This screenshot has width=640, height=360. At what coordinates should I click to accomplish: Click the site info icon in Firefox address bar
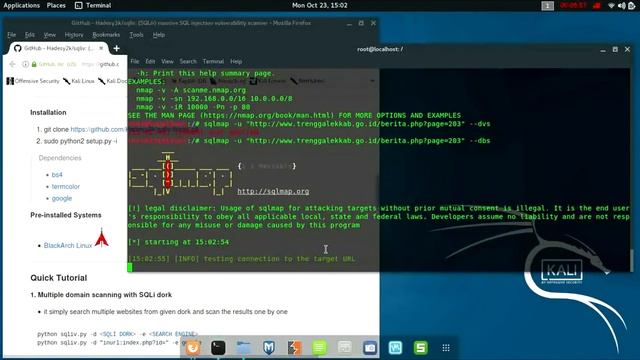pos(25,64)
